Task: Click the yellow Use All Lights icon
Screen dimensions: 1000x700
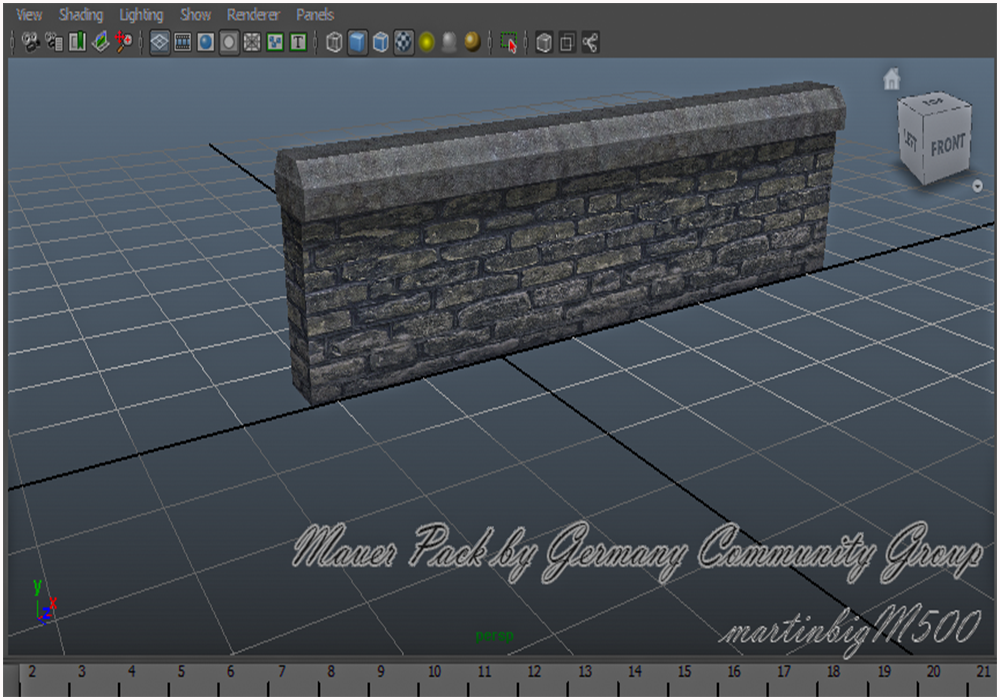Action: coord(427,43)
